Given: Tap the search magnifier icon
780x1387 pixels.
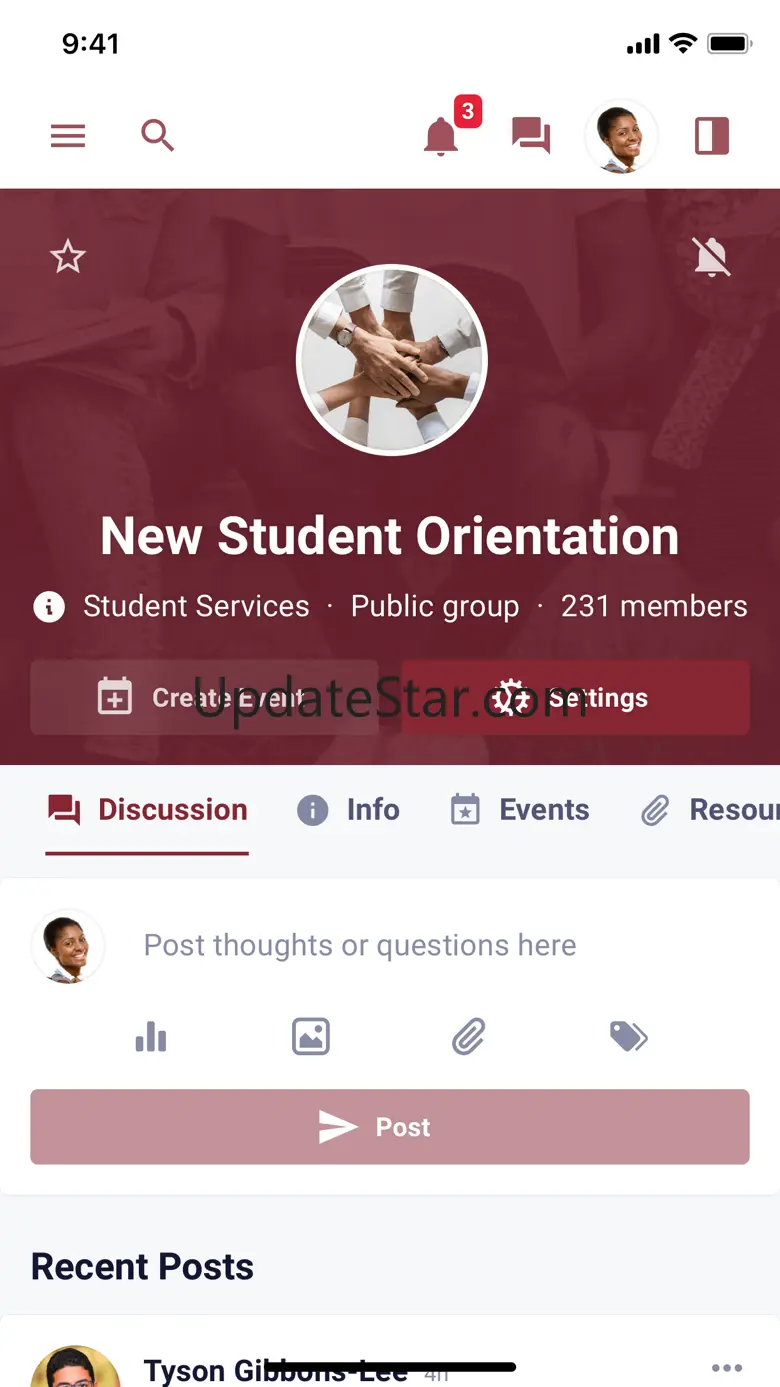Looking at the screenshot, I should 157,135.
